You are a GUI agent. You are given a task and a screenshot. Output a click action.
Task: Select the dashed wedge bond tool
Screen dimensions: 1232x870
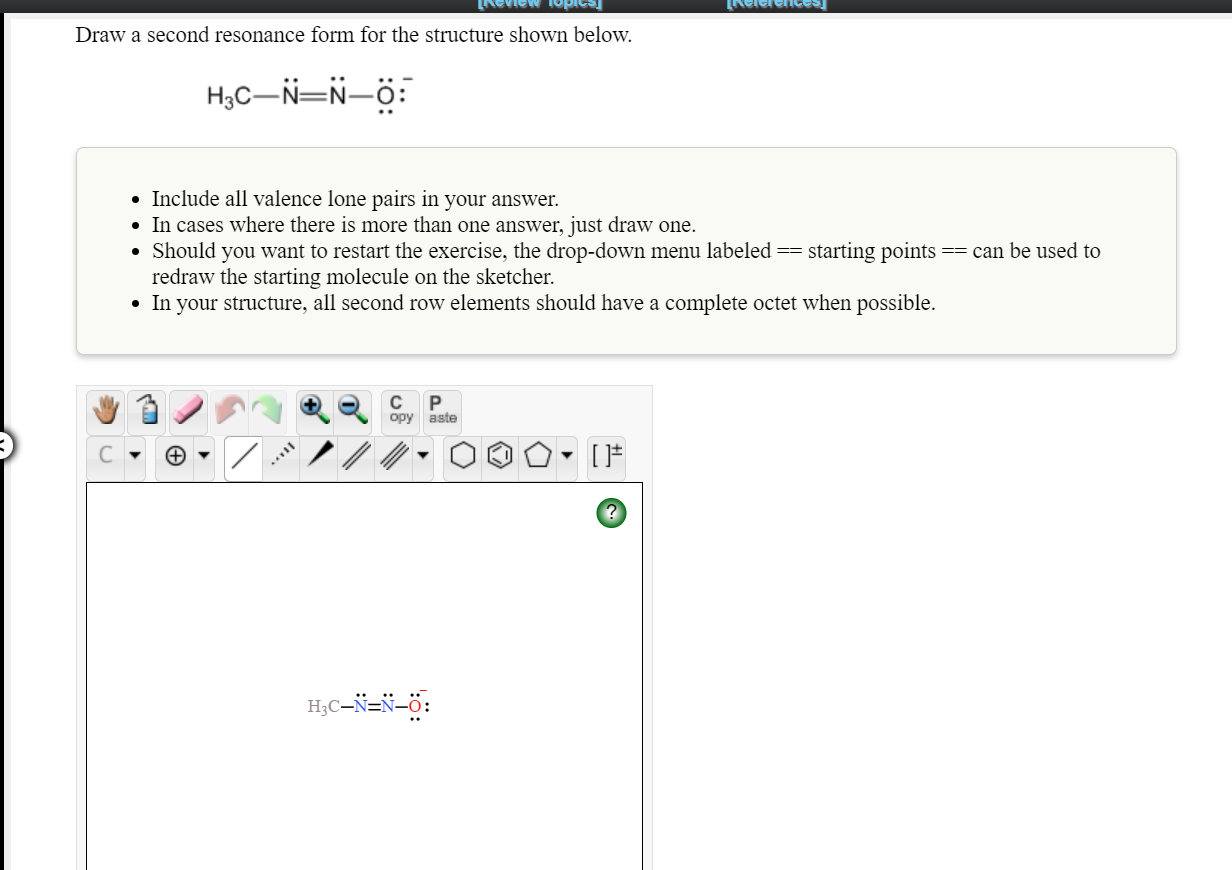coord(281,457)
